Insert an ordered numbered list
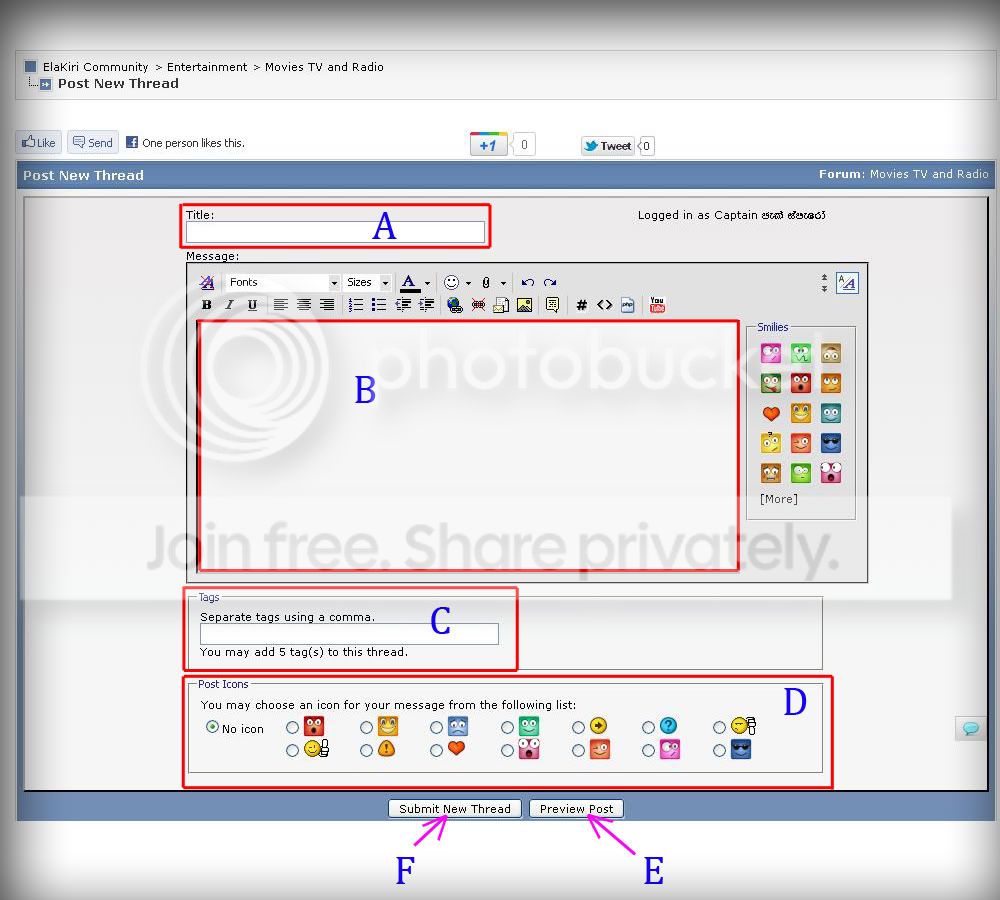 356,305
